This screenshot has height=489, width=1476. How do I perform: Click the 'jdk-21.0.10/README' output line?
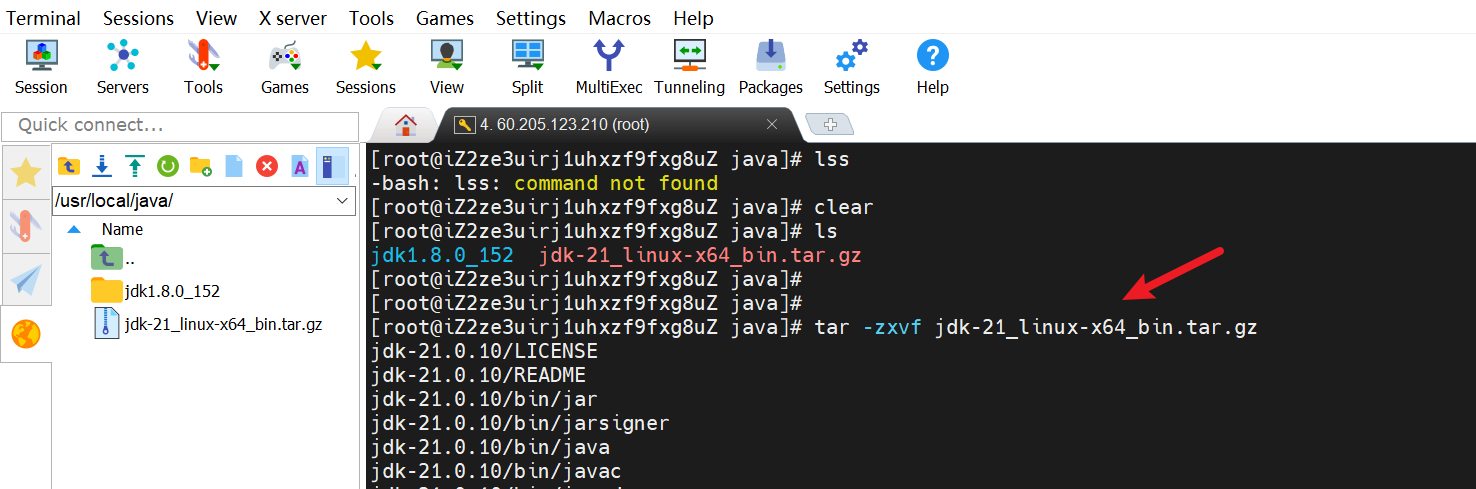pyautogui.click(x=478, y=375)
